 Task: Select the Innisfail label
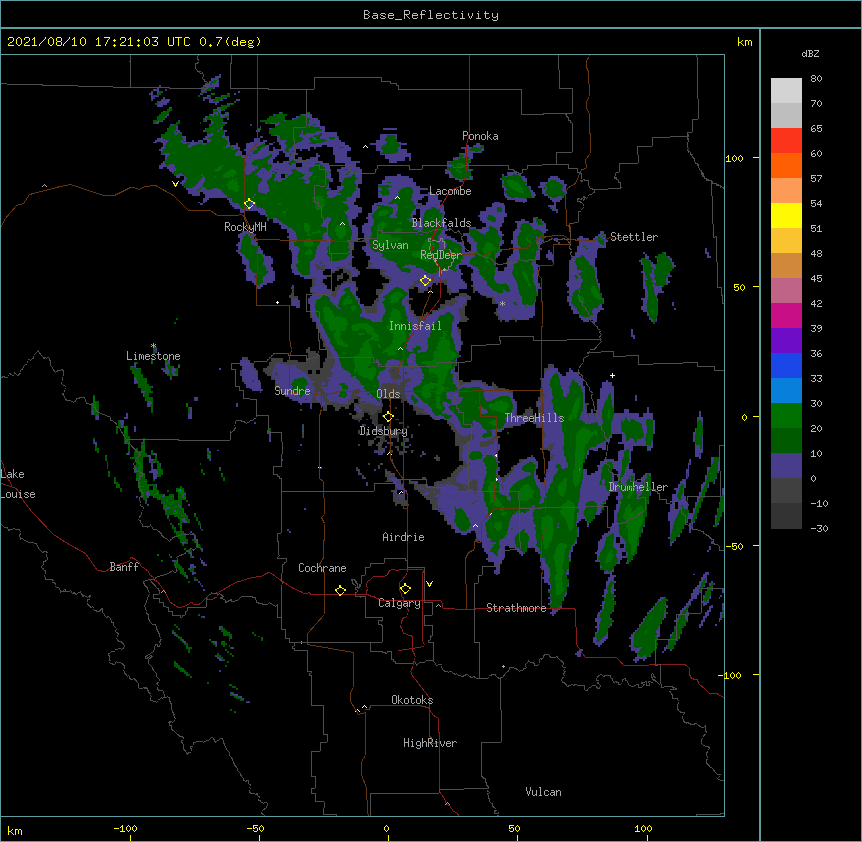coord(415,326)
